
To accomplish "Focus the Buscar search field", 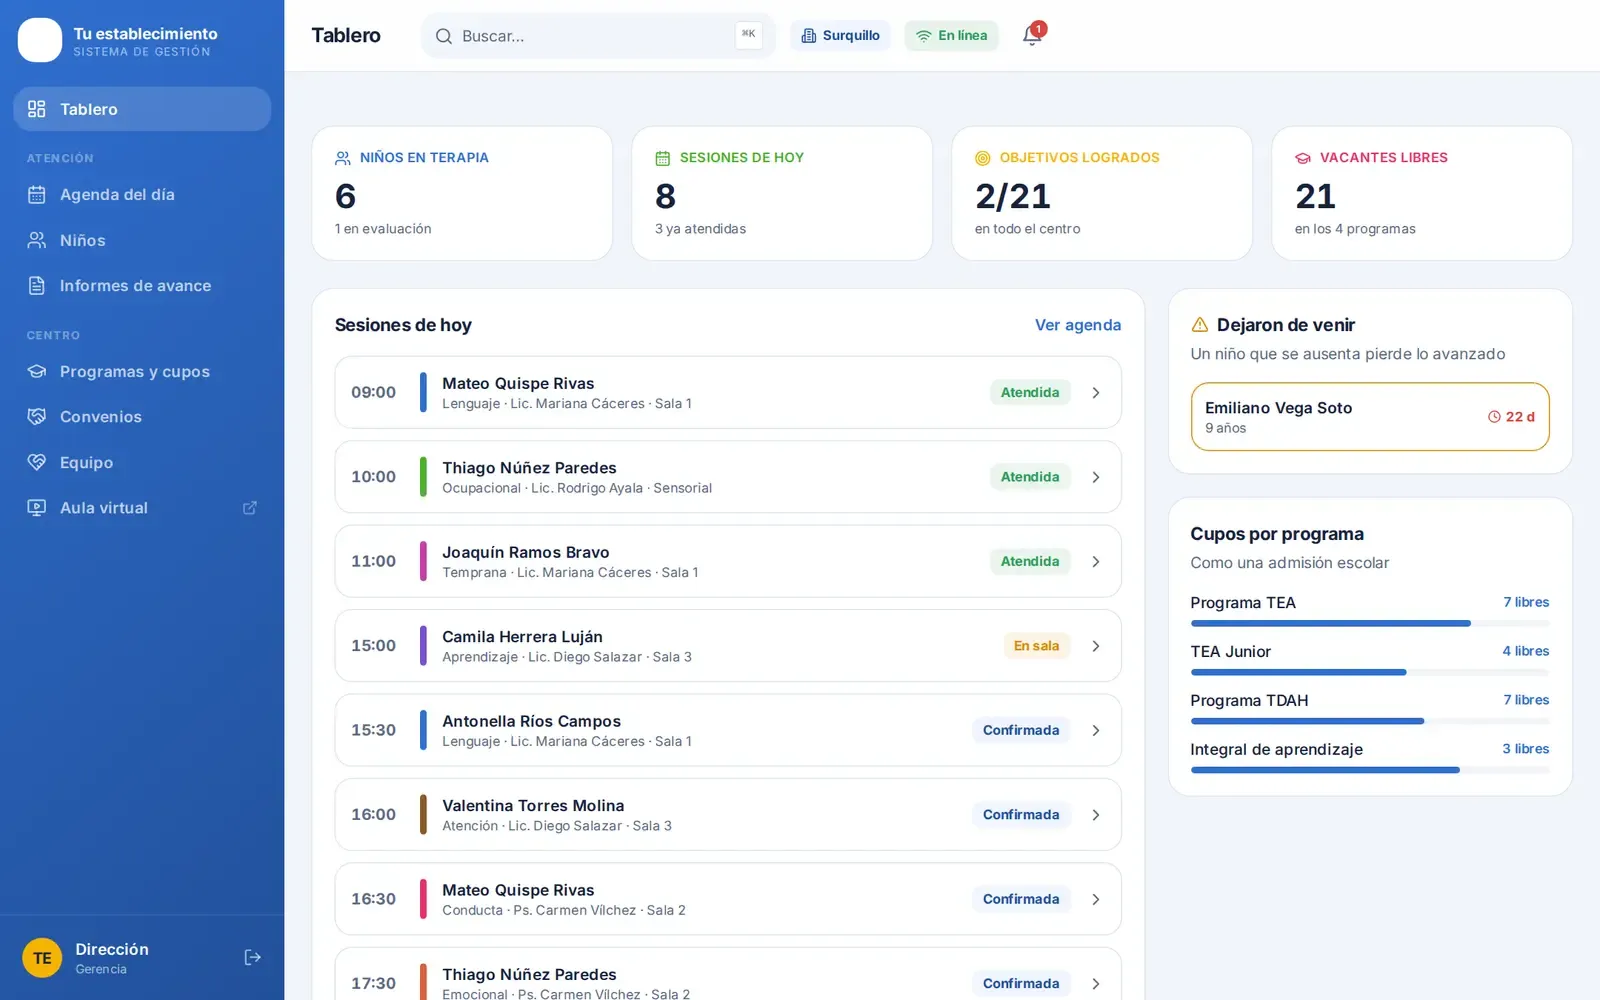I will pos(598,36).
